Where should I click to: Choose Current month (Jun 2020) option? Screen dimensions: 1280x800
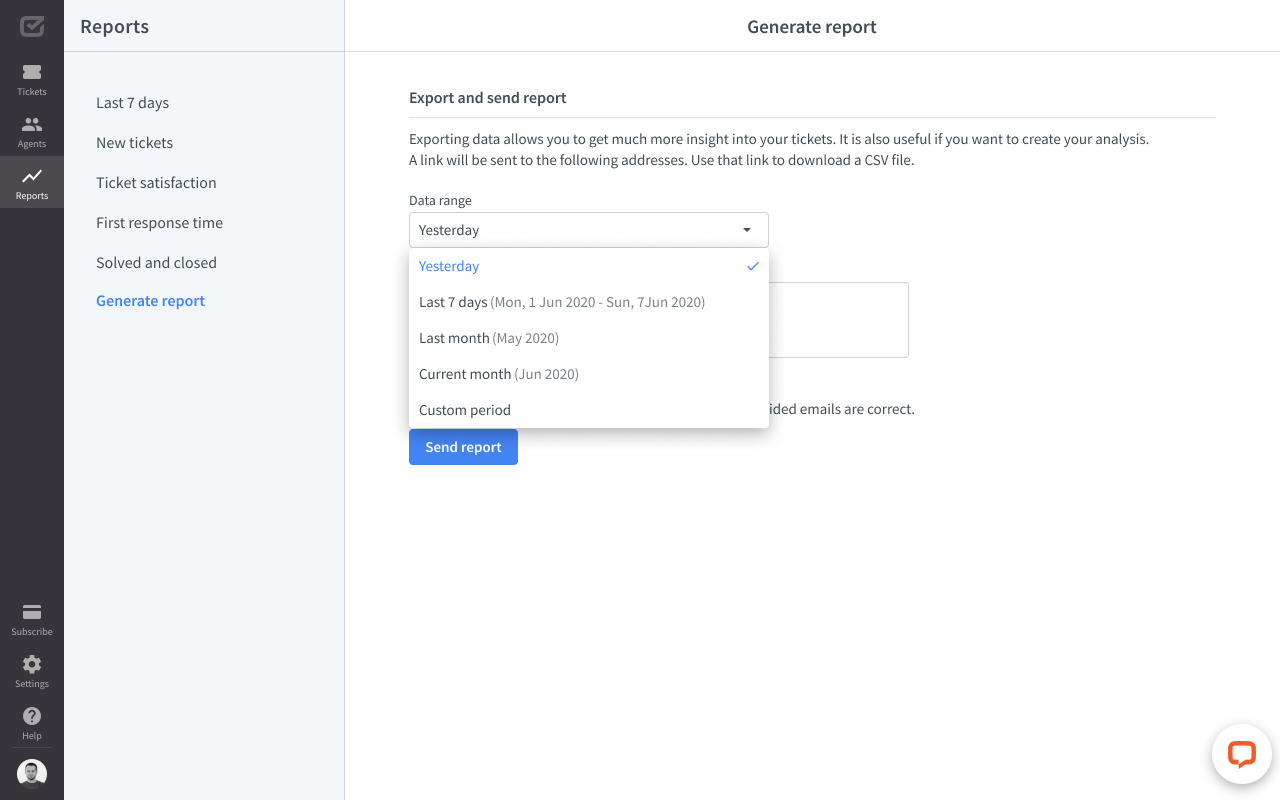[589, 374]
